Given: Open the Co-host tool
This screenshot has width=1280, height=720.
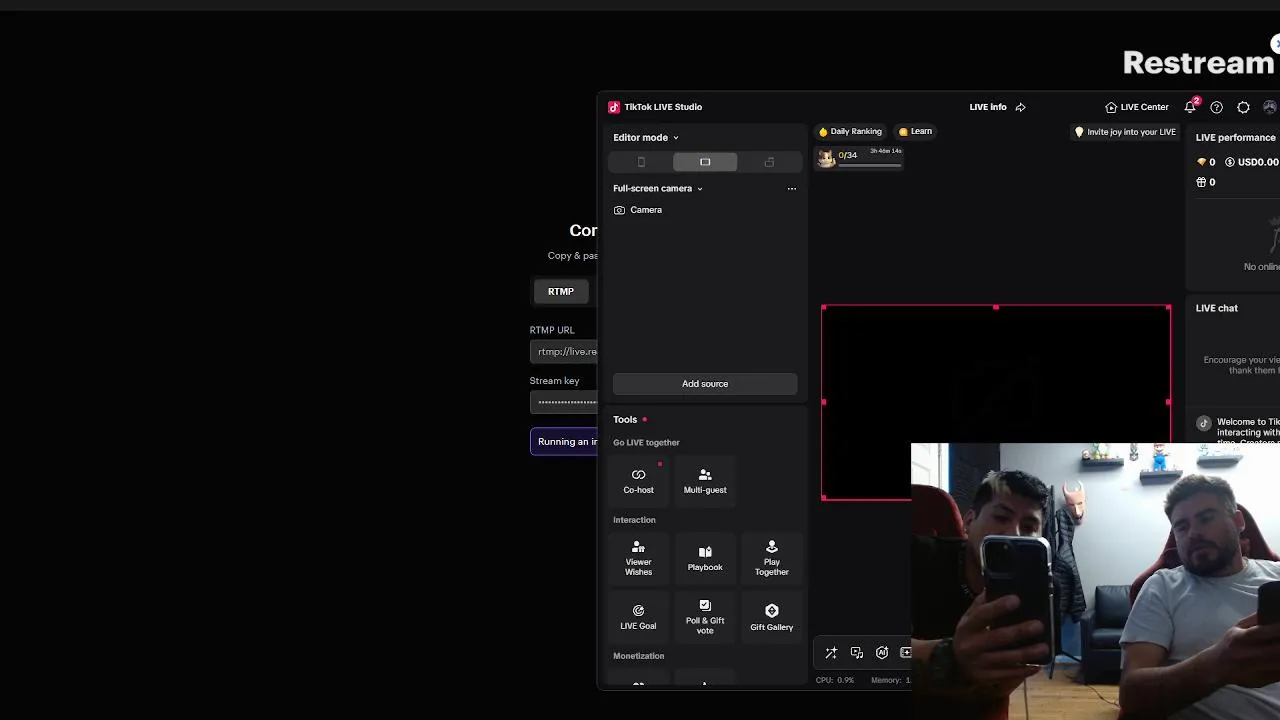Looking at the screenshot, I should click(638, 481).
